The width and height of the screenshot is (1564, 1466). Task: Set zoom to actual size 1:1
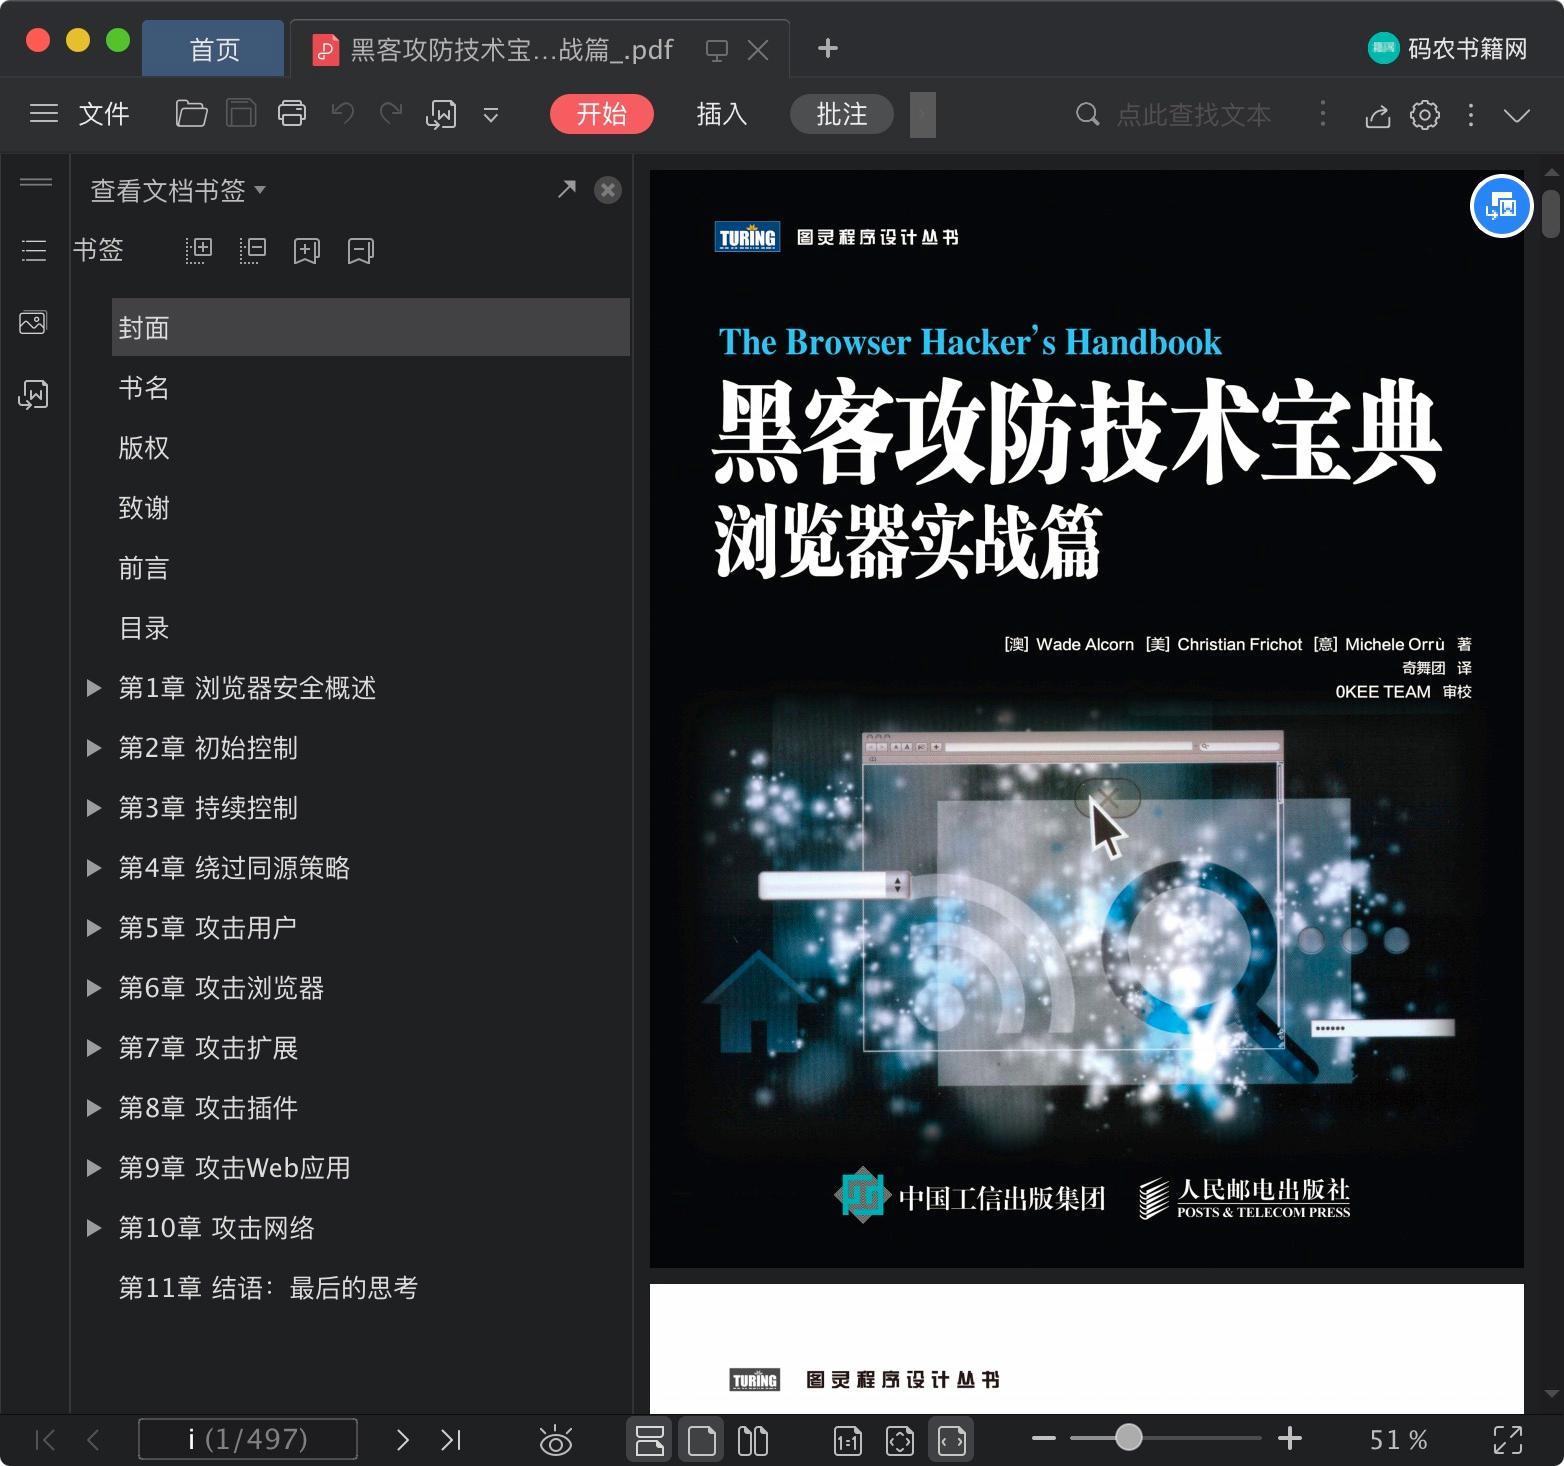pyautogui.click(x=848, y=1440)
